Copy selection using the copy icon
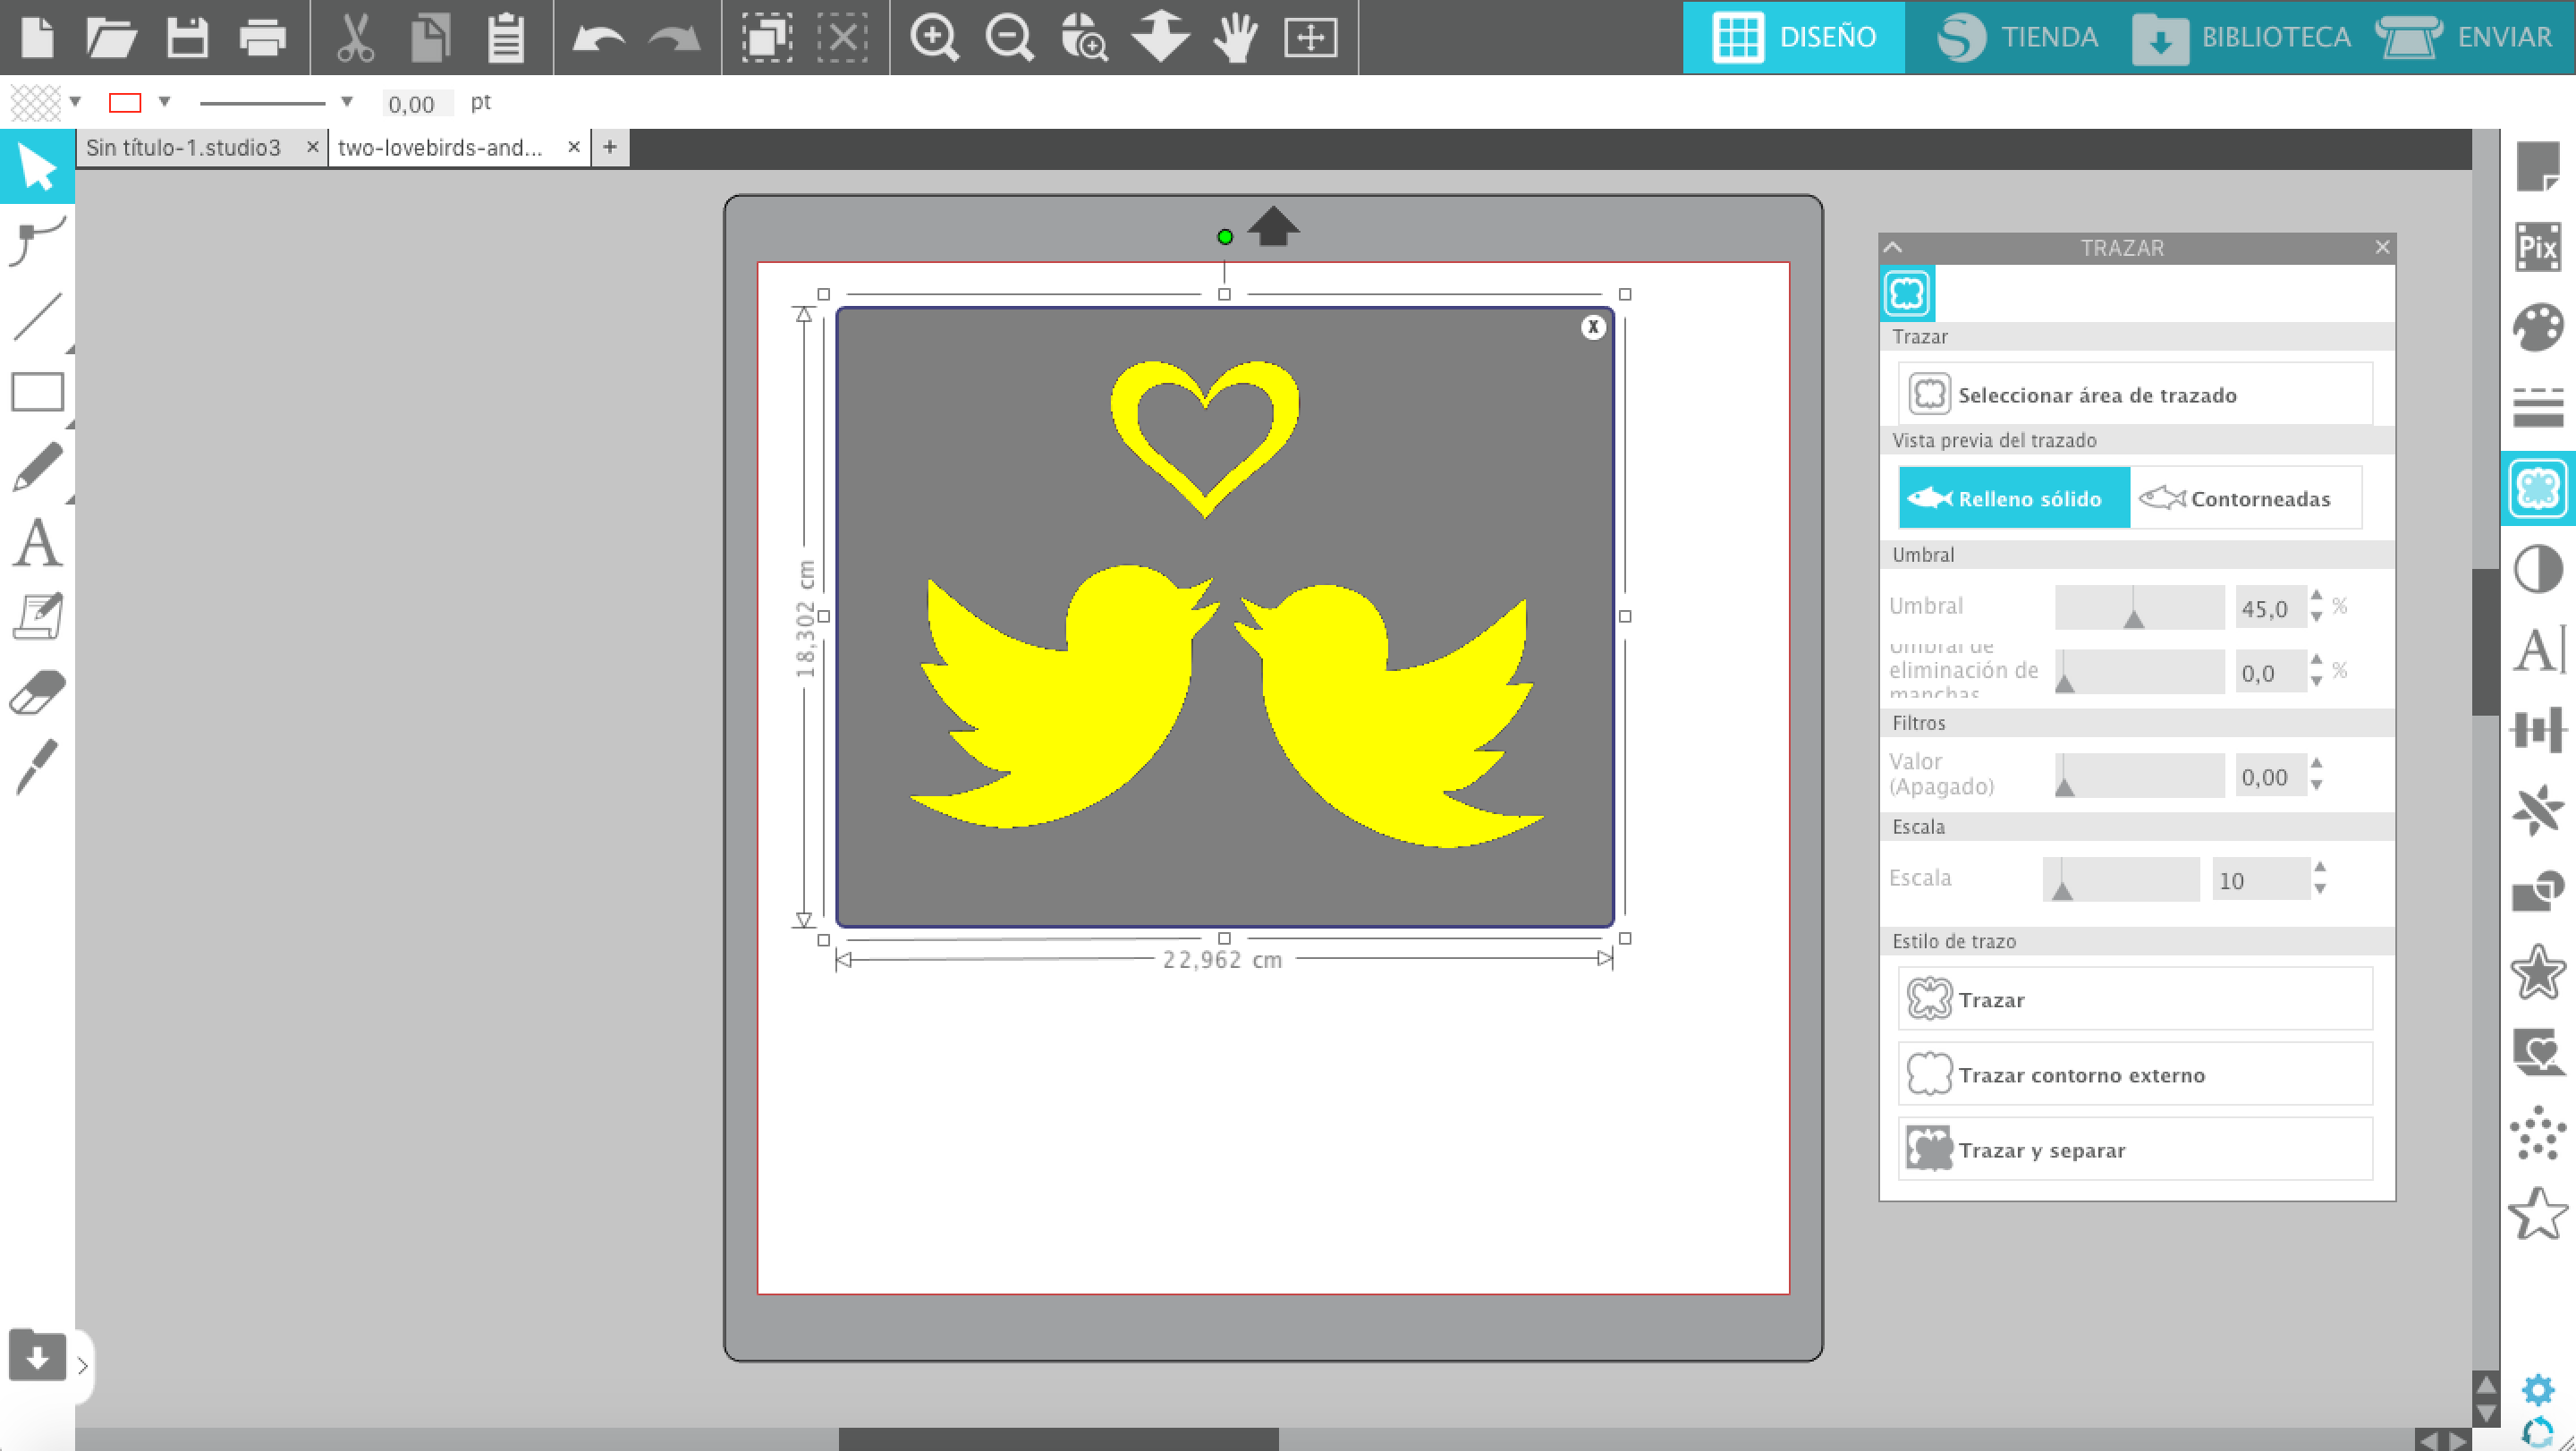 [430, 37]
